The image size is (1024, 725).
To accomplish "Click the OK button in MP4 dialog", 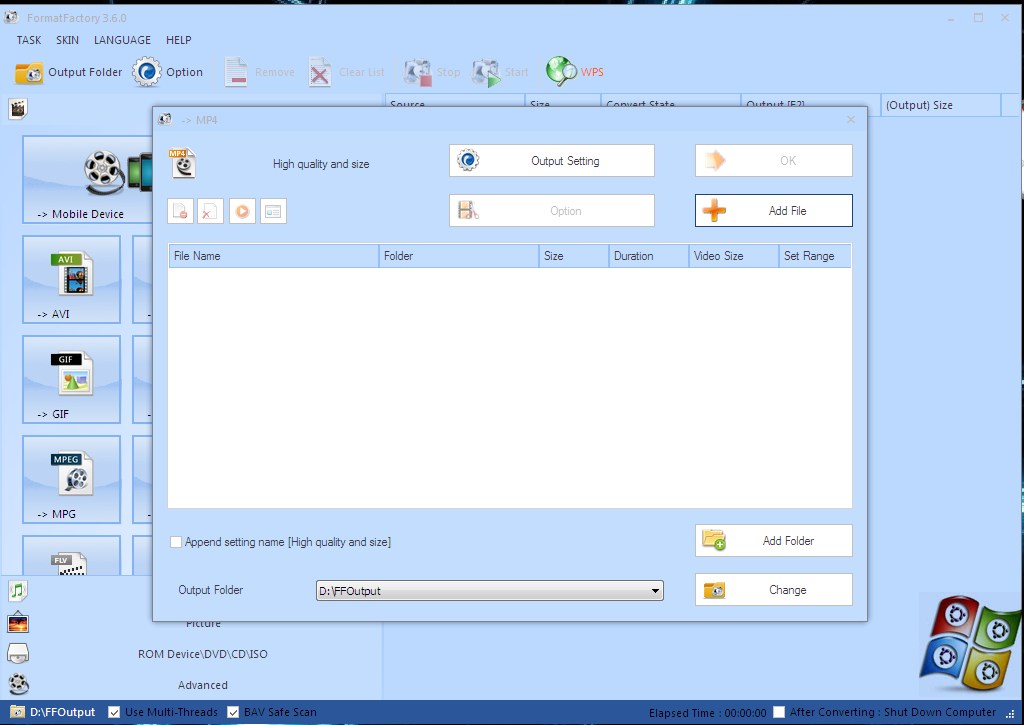I will point(774,161).
